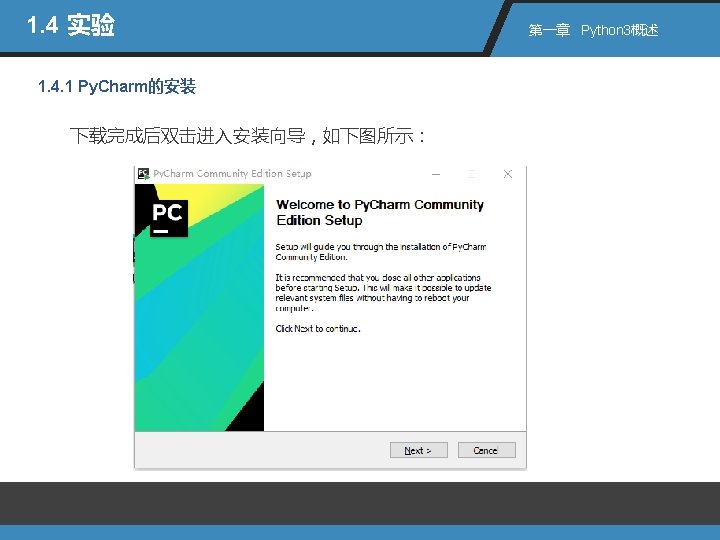720x540 pixels.
Task: Minimize the PyCharm setup window
Action: [436, 174]
